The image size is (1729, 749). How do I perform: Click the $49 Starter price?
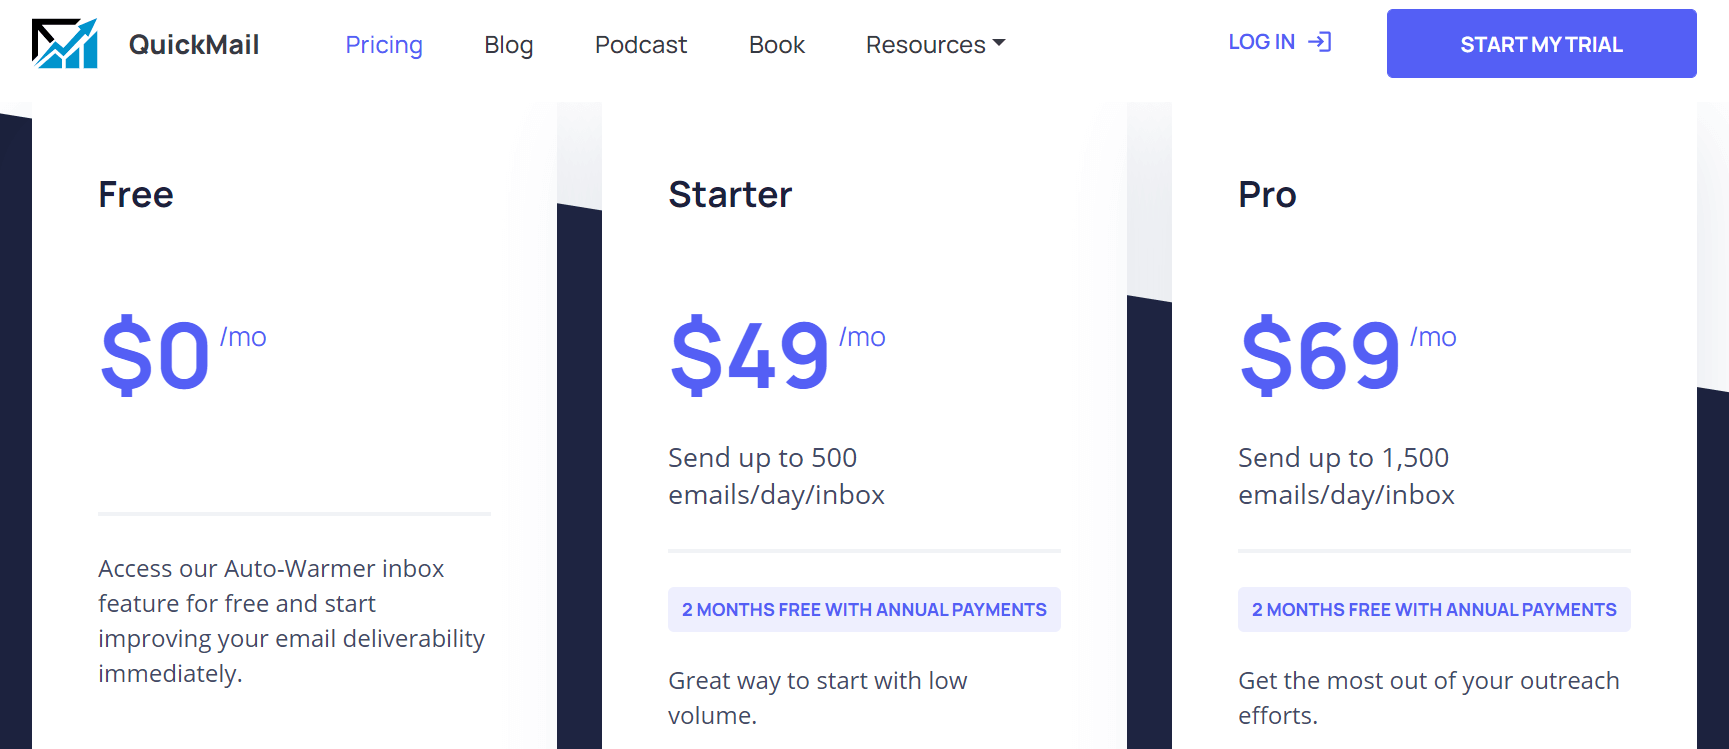(750, 355)
